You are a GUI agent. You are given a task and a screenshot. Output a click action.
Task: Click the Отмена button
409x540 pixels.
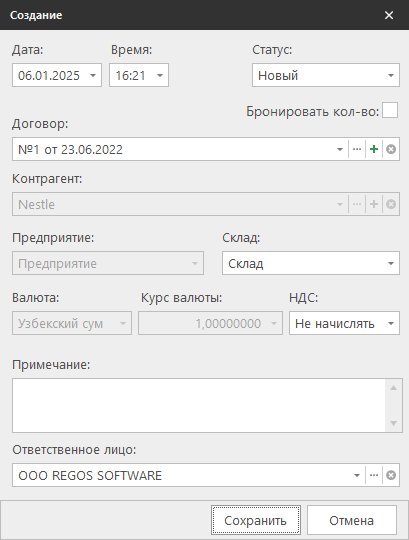[352, 520]
